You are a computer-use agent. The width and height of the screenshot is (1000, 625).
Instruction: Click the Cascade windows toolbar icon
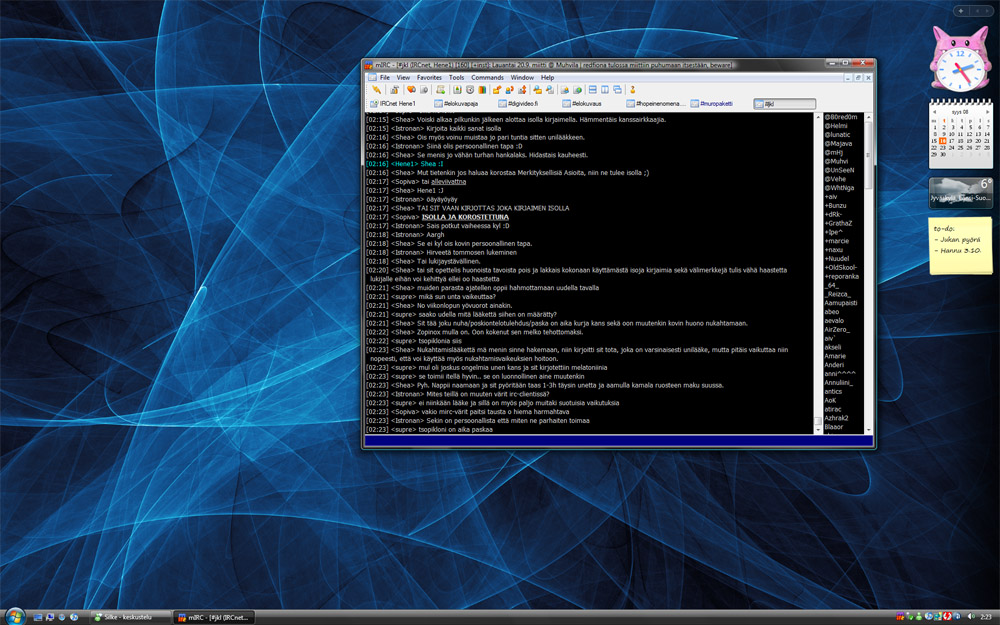tap(617, 90)
